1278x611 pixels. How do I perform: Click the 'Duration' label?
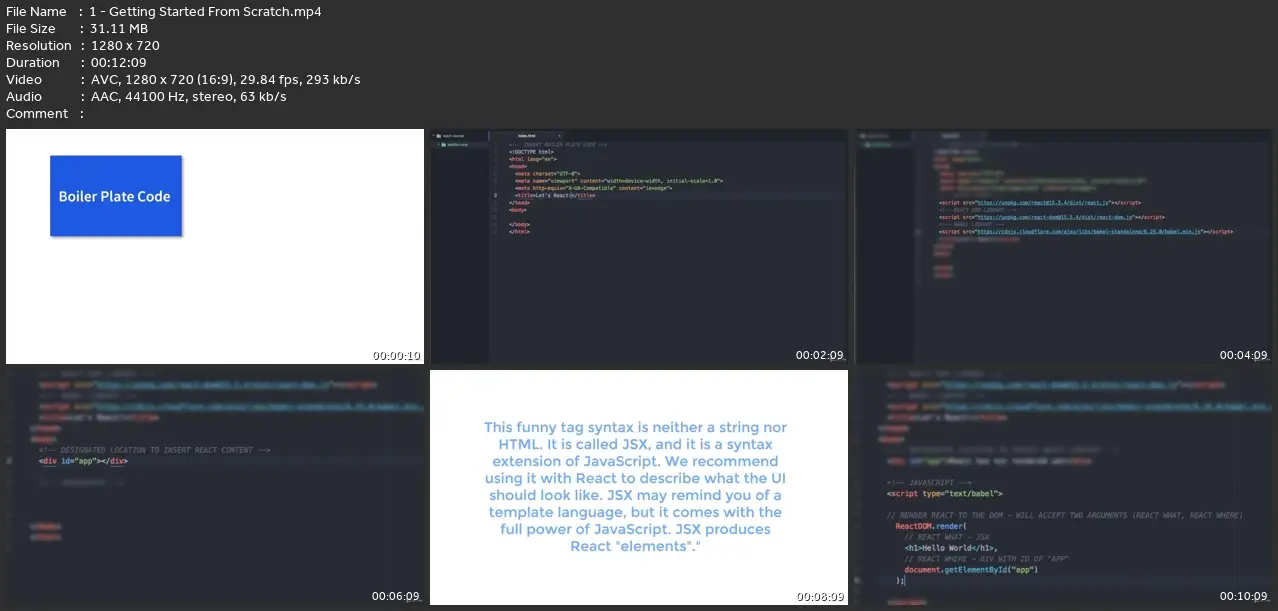point(33,62)
